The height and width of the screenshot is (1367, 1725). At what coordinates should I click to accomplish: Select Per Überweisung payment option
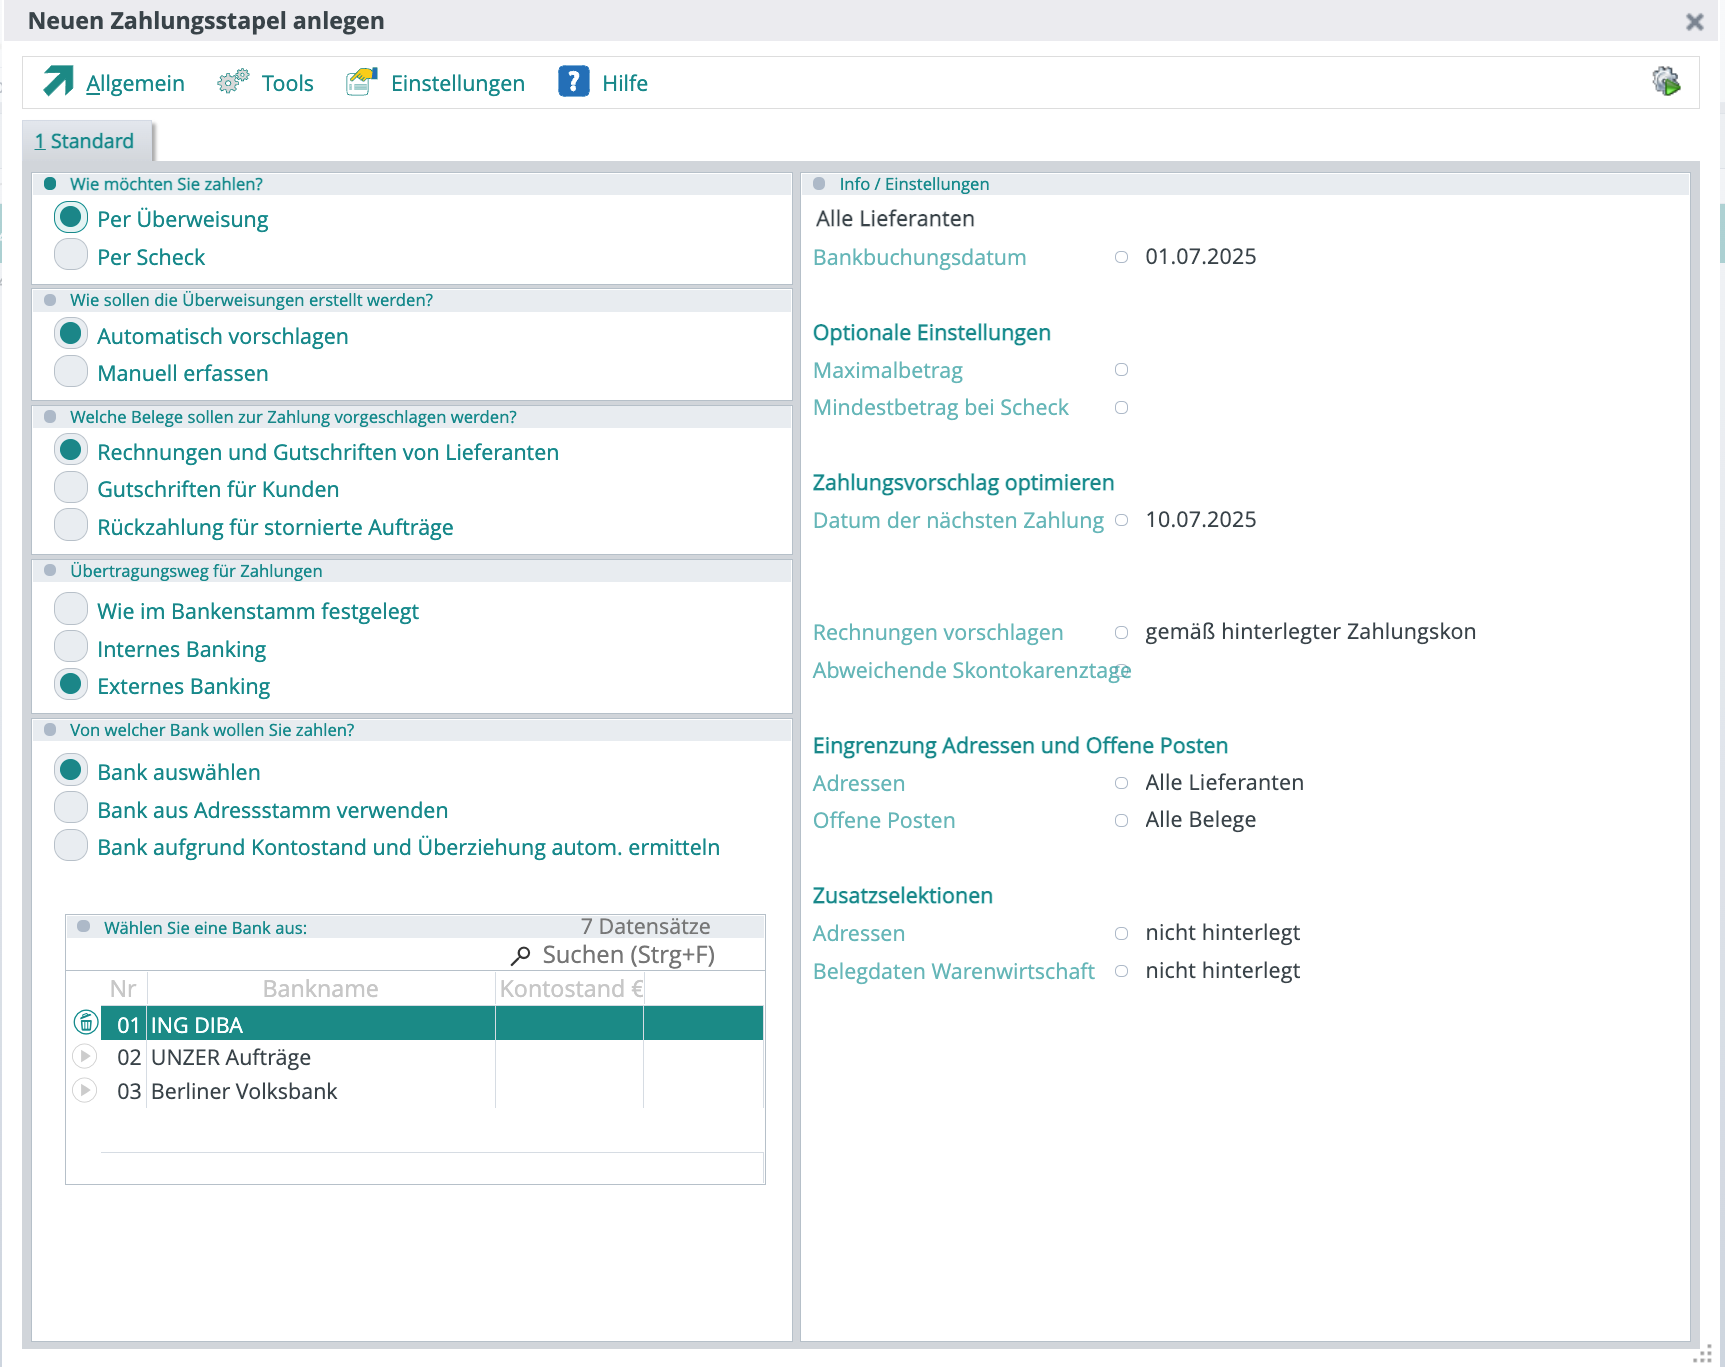click(71, 217)
